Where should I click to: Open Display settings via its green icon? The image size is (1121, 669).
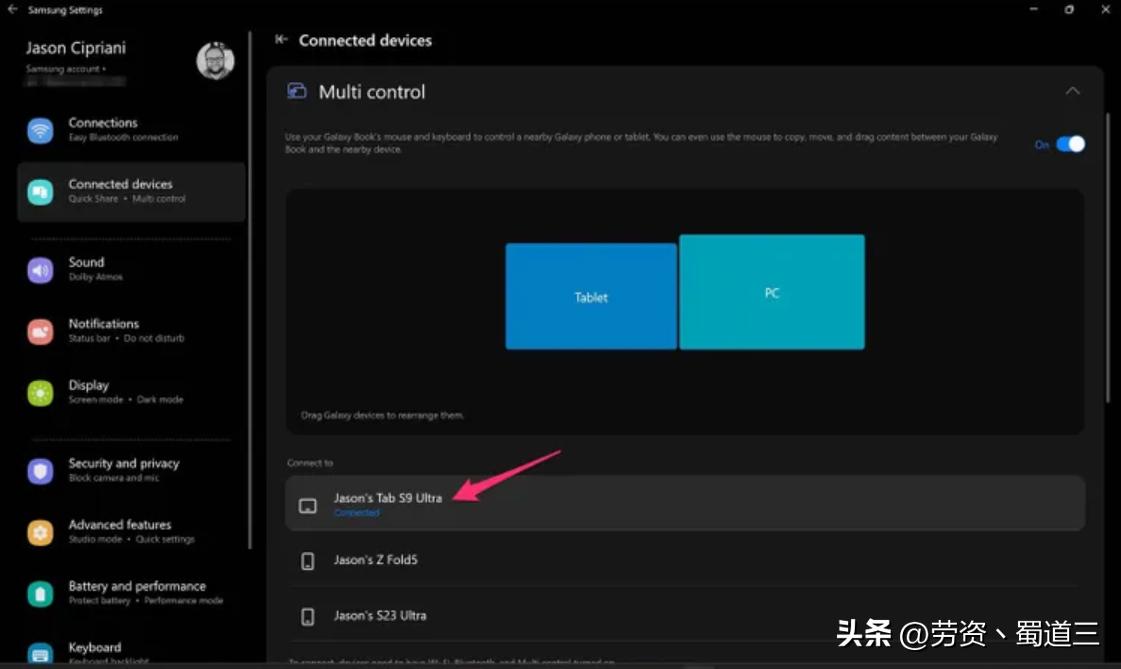coord(40,391)
